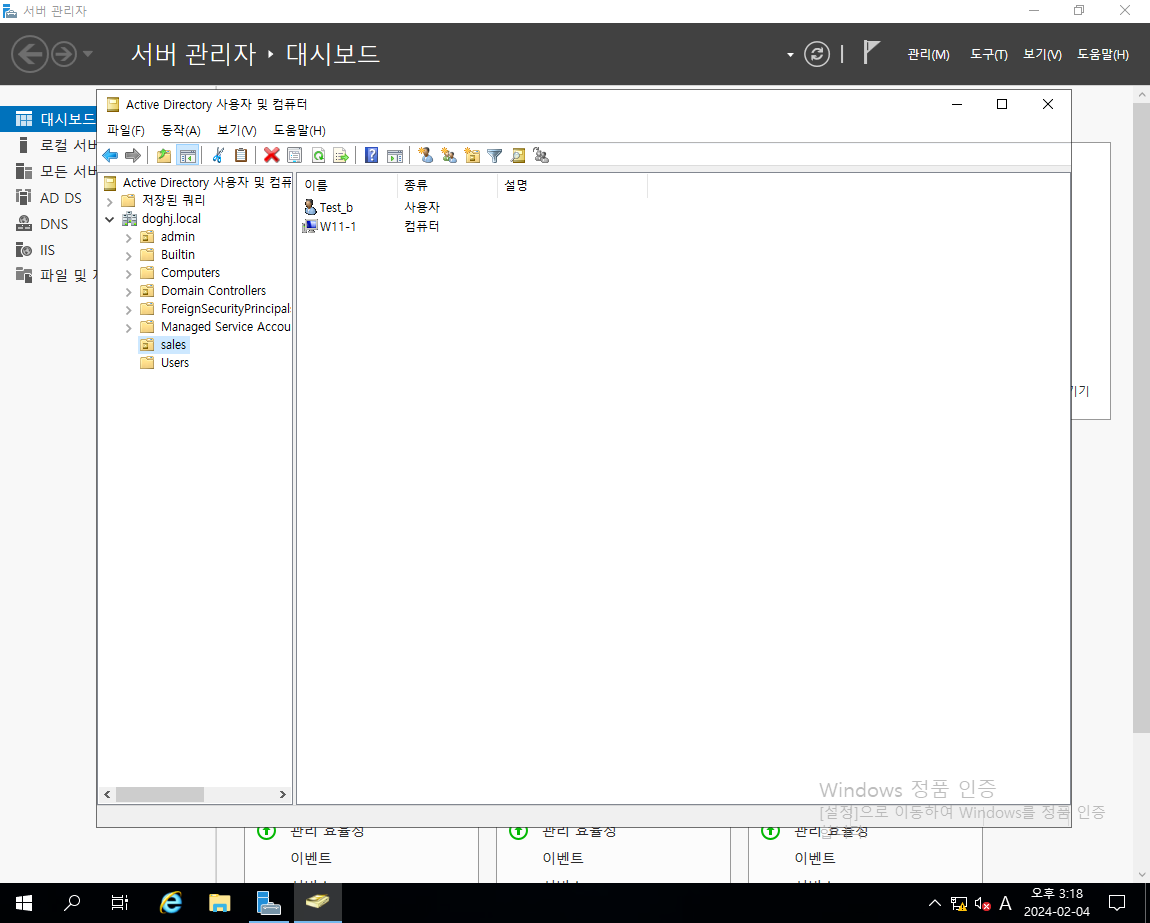
Task: Select the Users container in tree
Action: click(x=175, y=362)
